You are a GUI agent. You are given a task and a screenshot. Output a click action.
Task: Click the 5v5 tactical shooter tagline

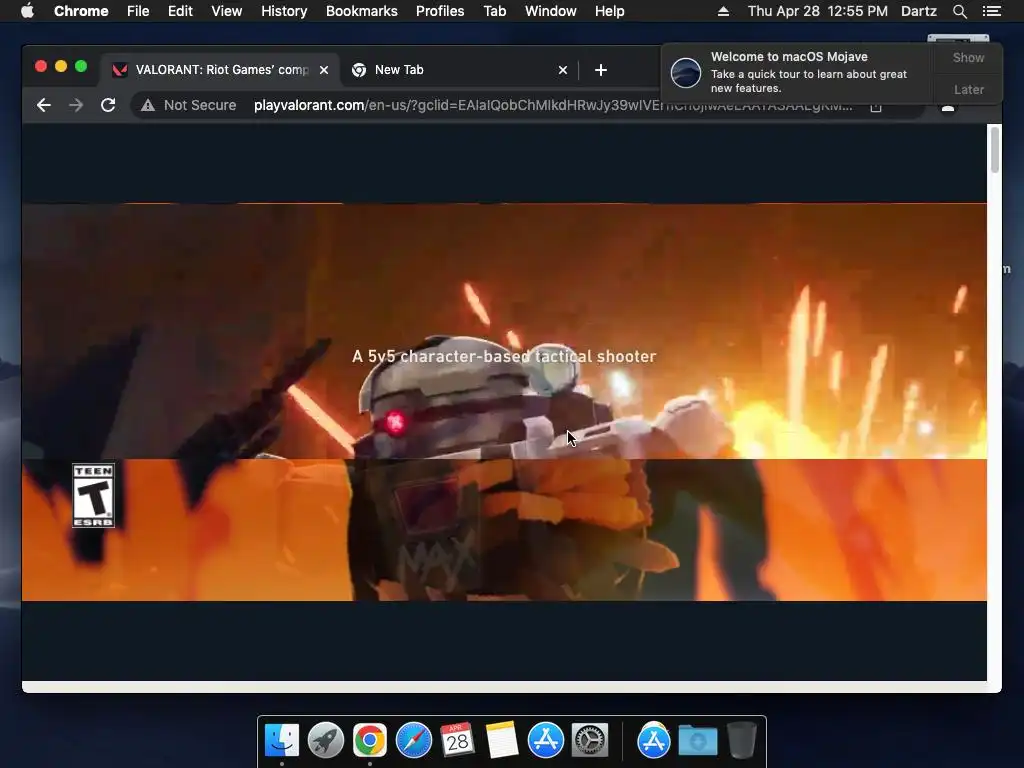[x=504, y=357]
